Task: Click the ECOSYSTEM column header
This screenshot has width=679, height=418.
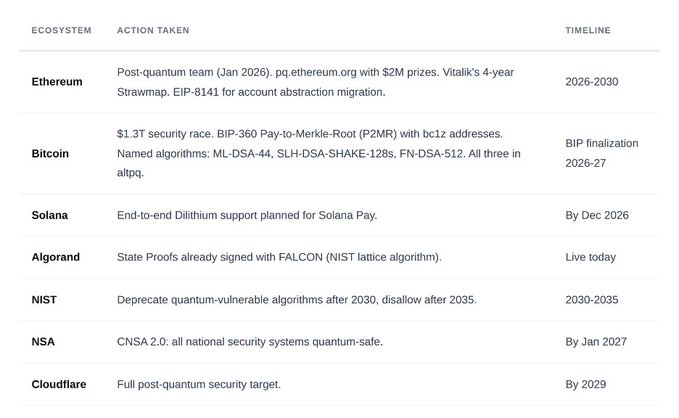Action: click(61, 30)
